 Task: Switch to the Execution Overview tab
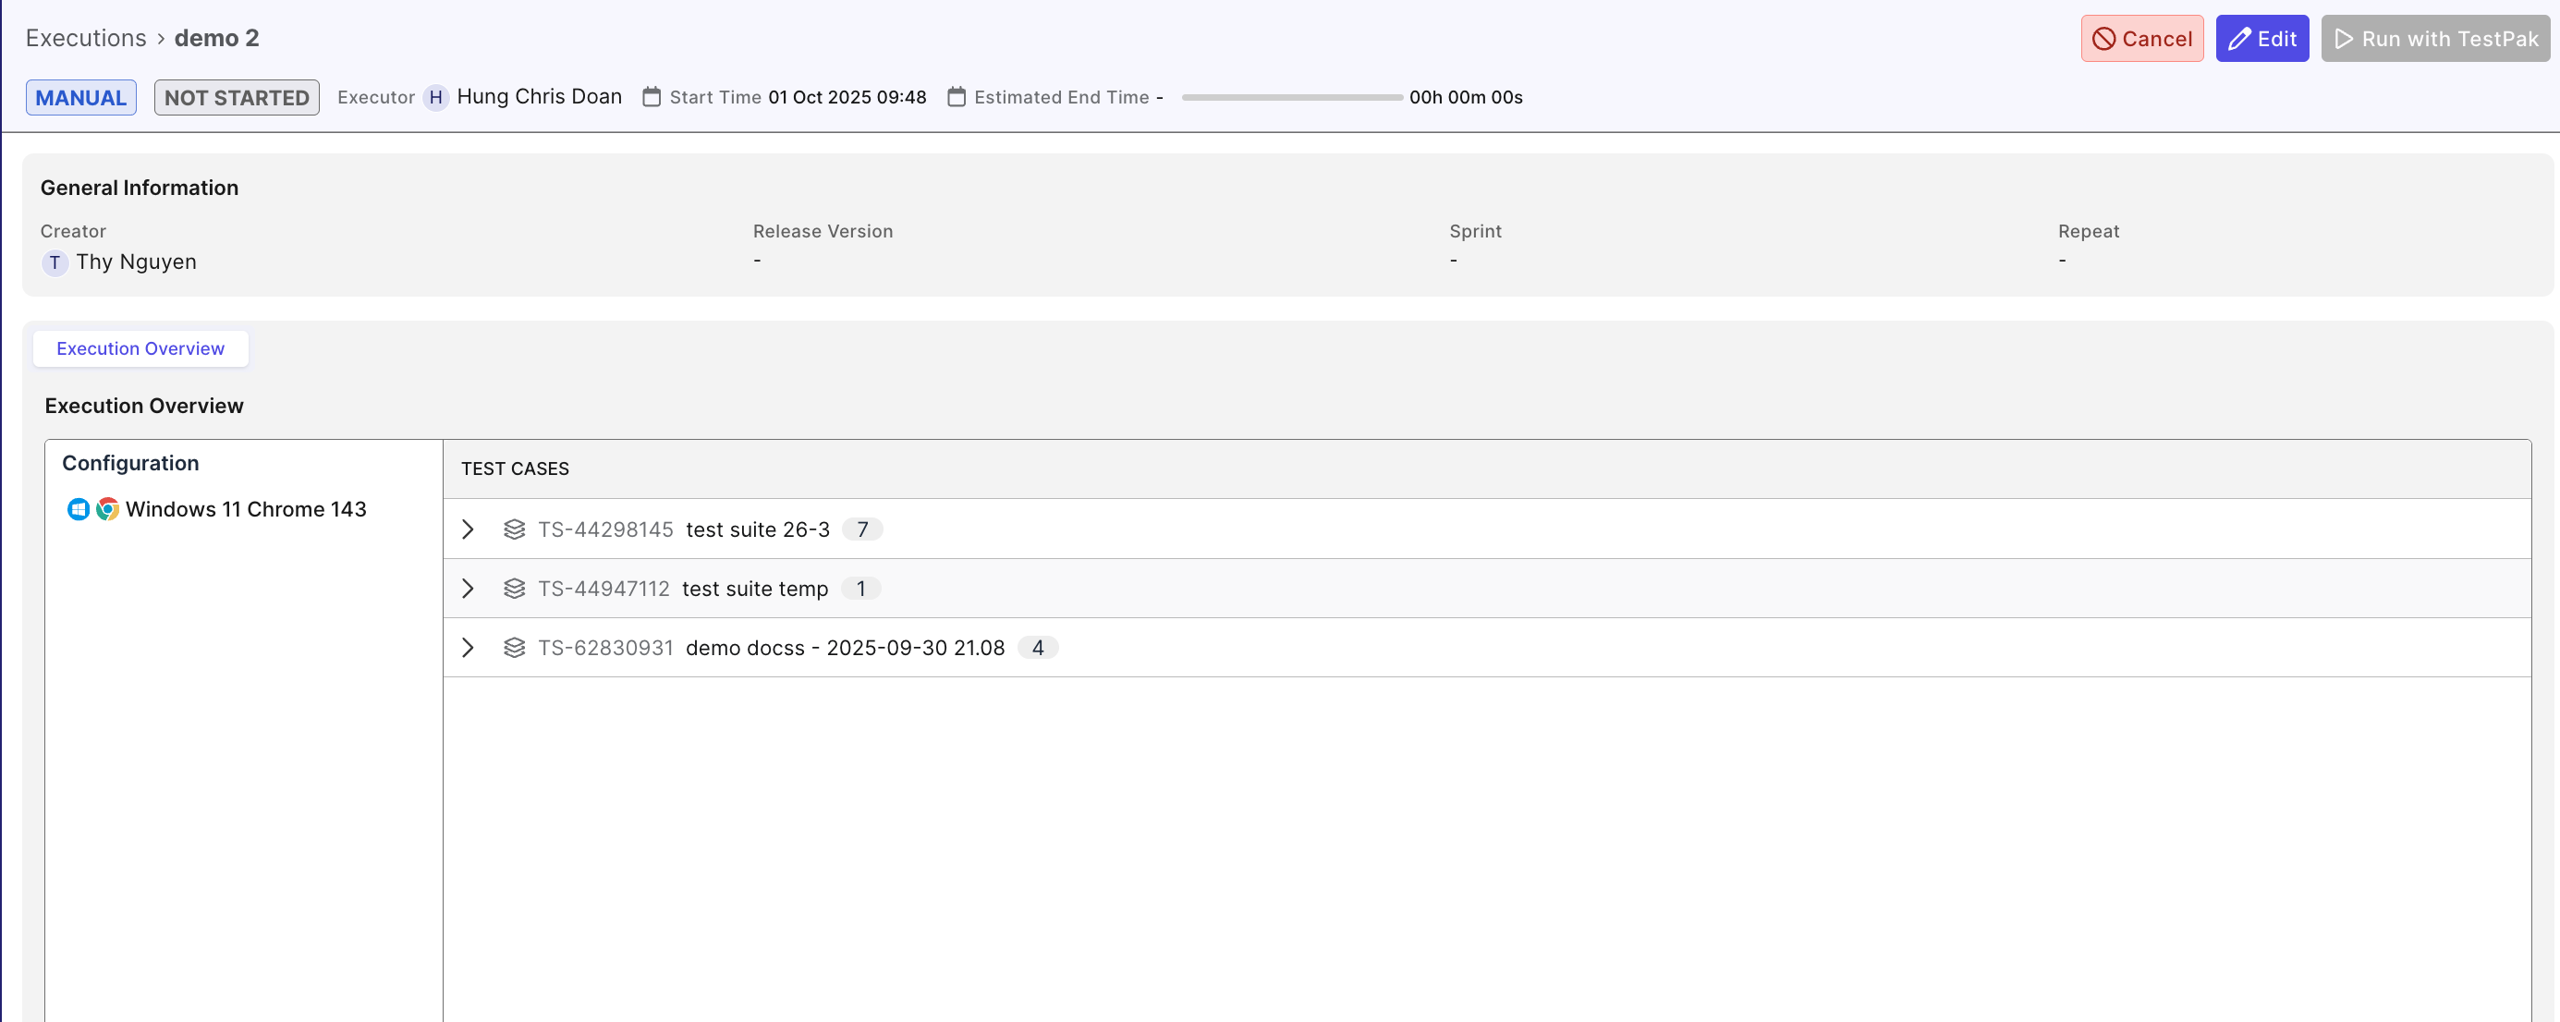pyautogui.click(x=140, y=348)
